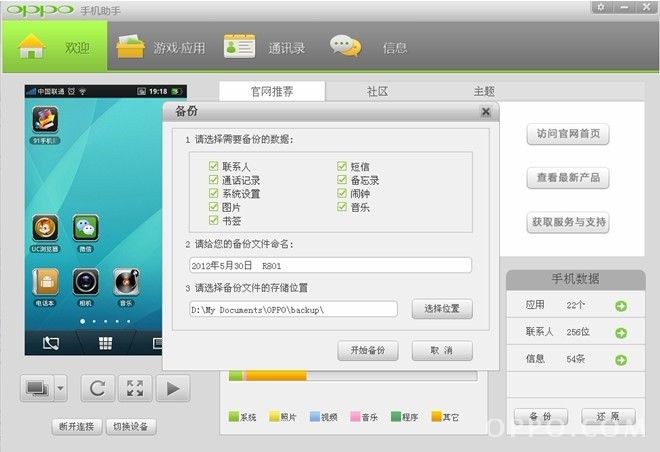Click 开始备份 to start backup
The height and width of the screenshot is (452, 660).
[368, 350]
